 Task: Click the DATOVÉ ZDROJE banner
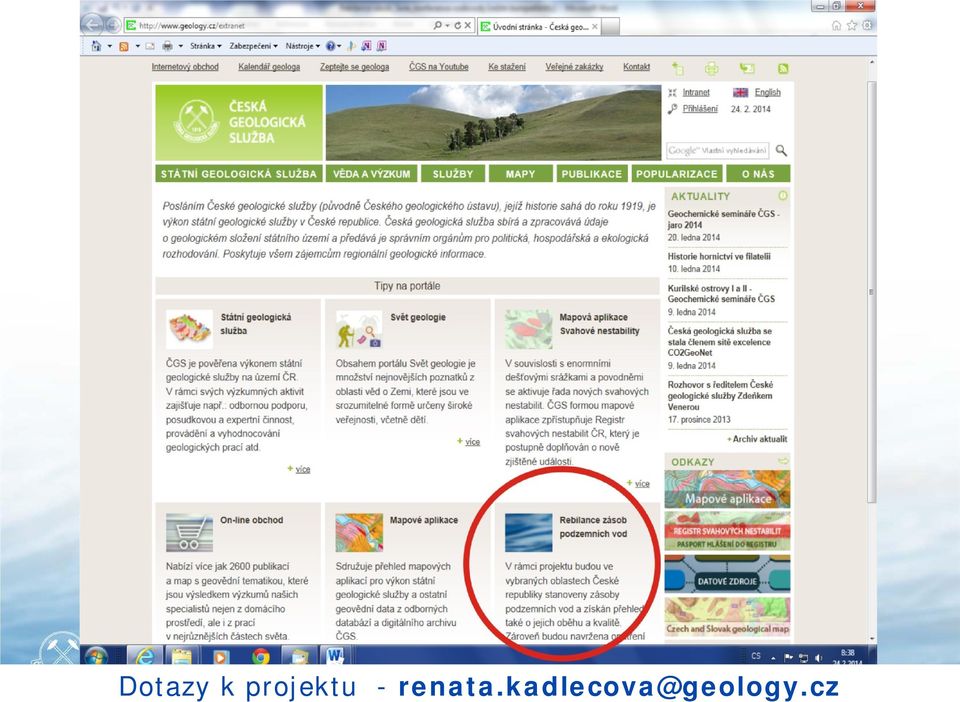point(727,575)
